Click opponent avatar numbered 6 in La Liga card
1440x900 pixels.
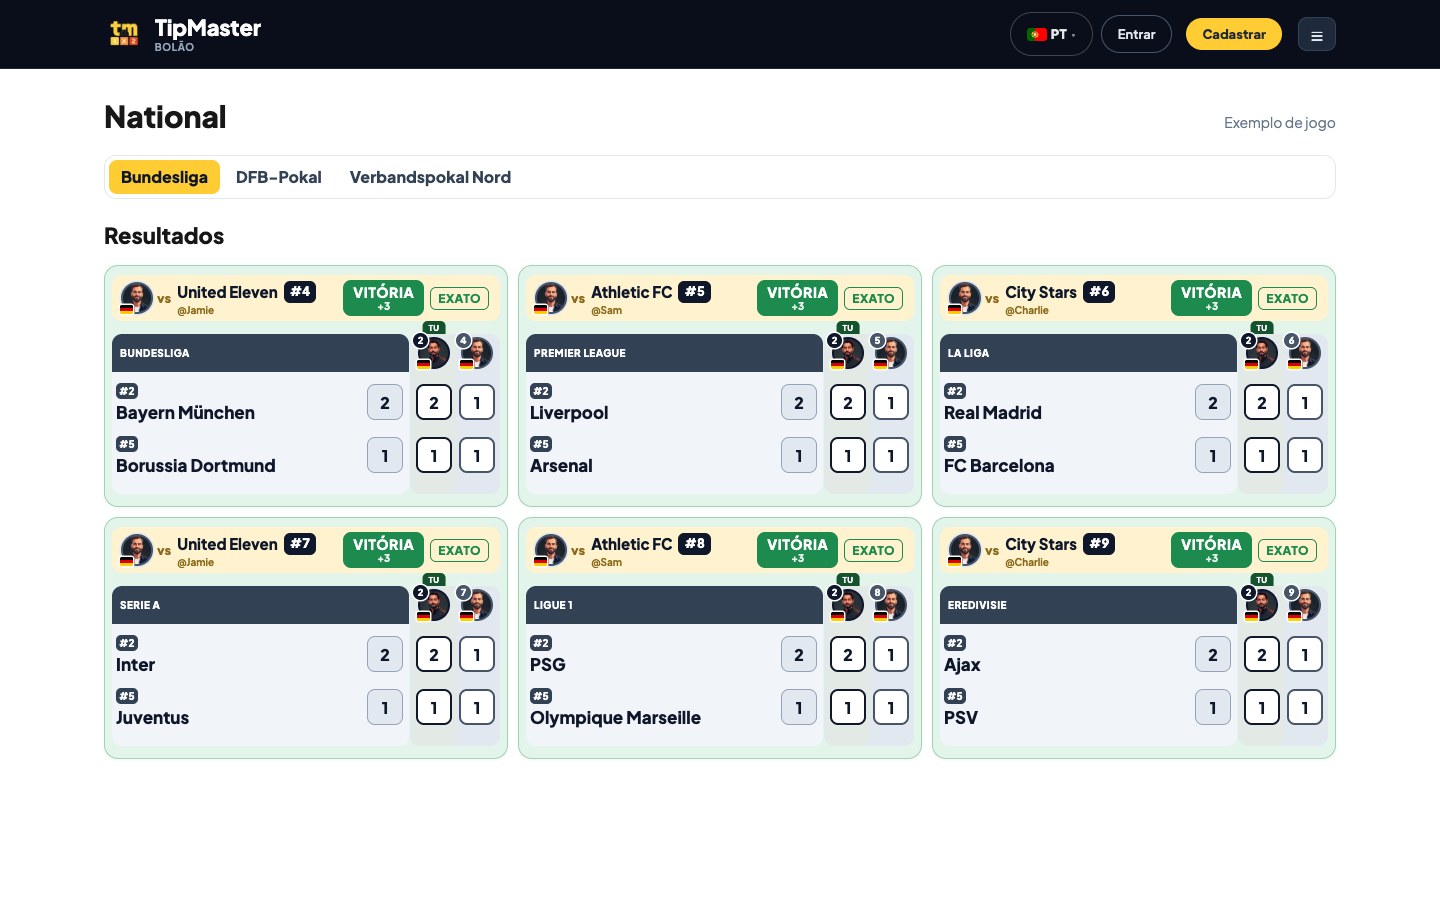click(1304, 353)
